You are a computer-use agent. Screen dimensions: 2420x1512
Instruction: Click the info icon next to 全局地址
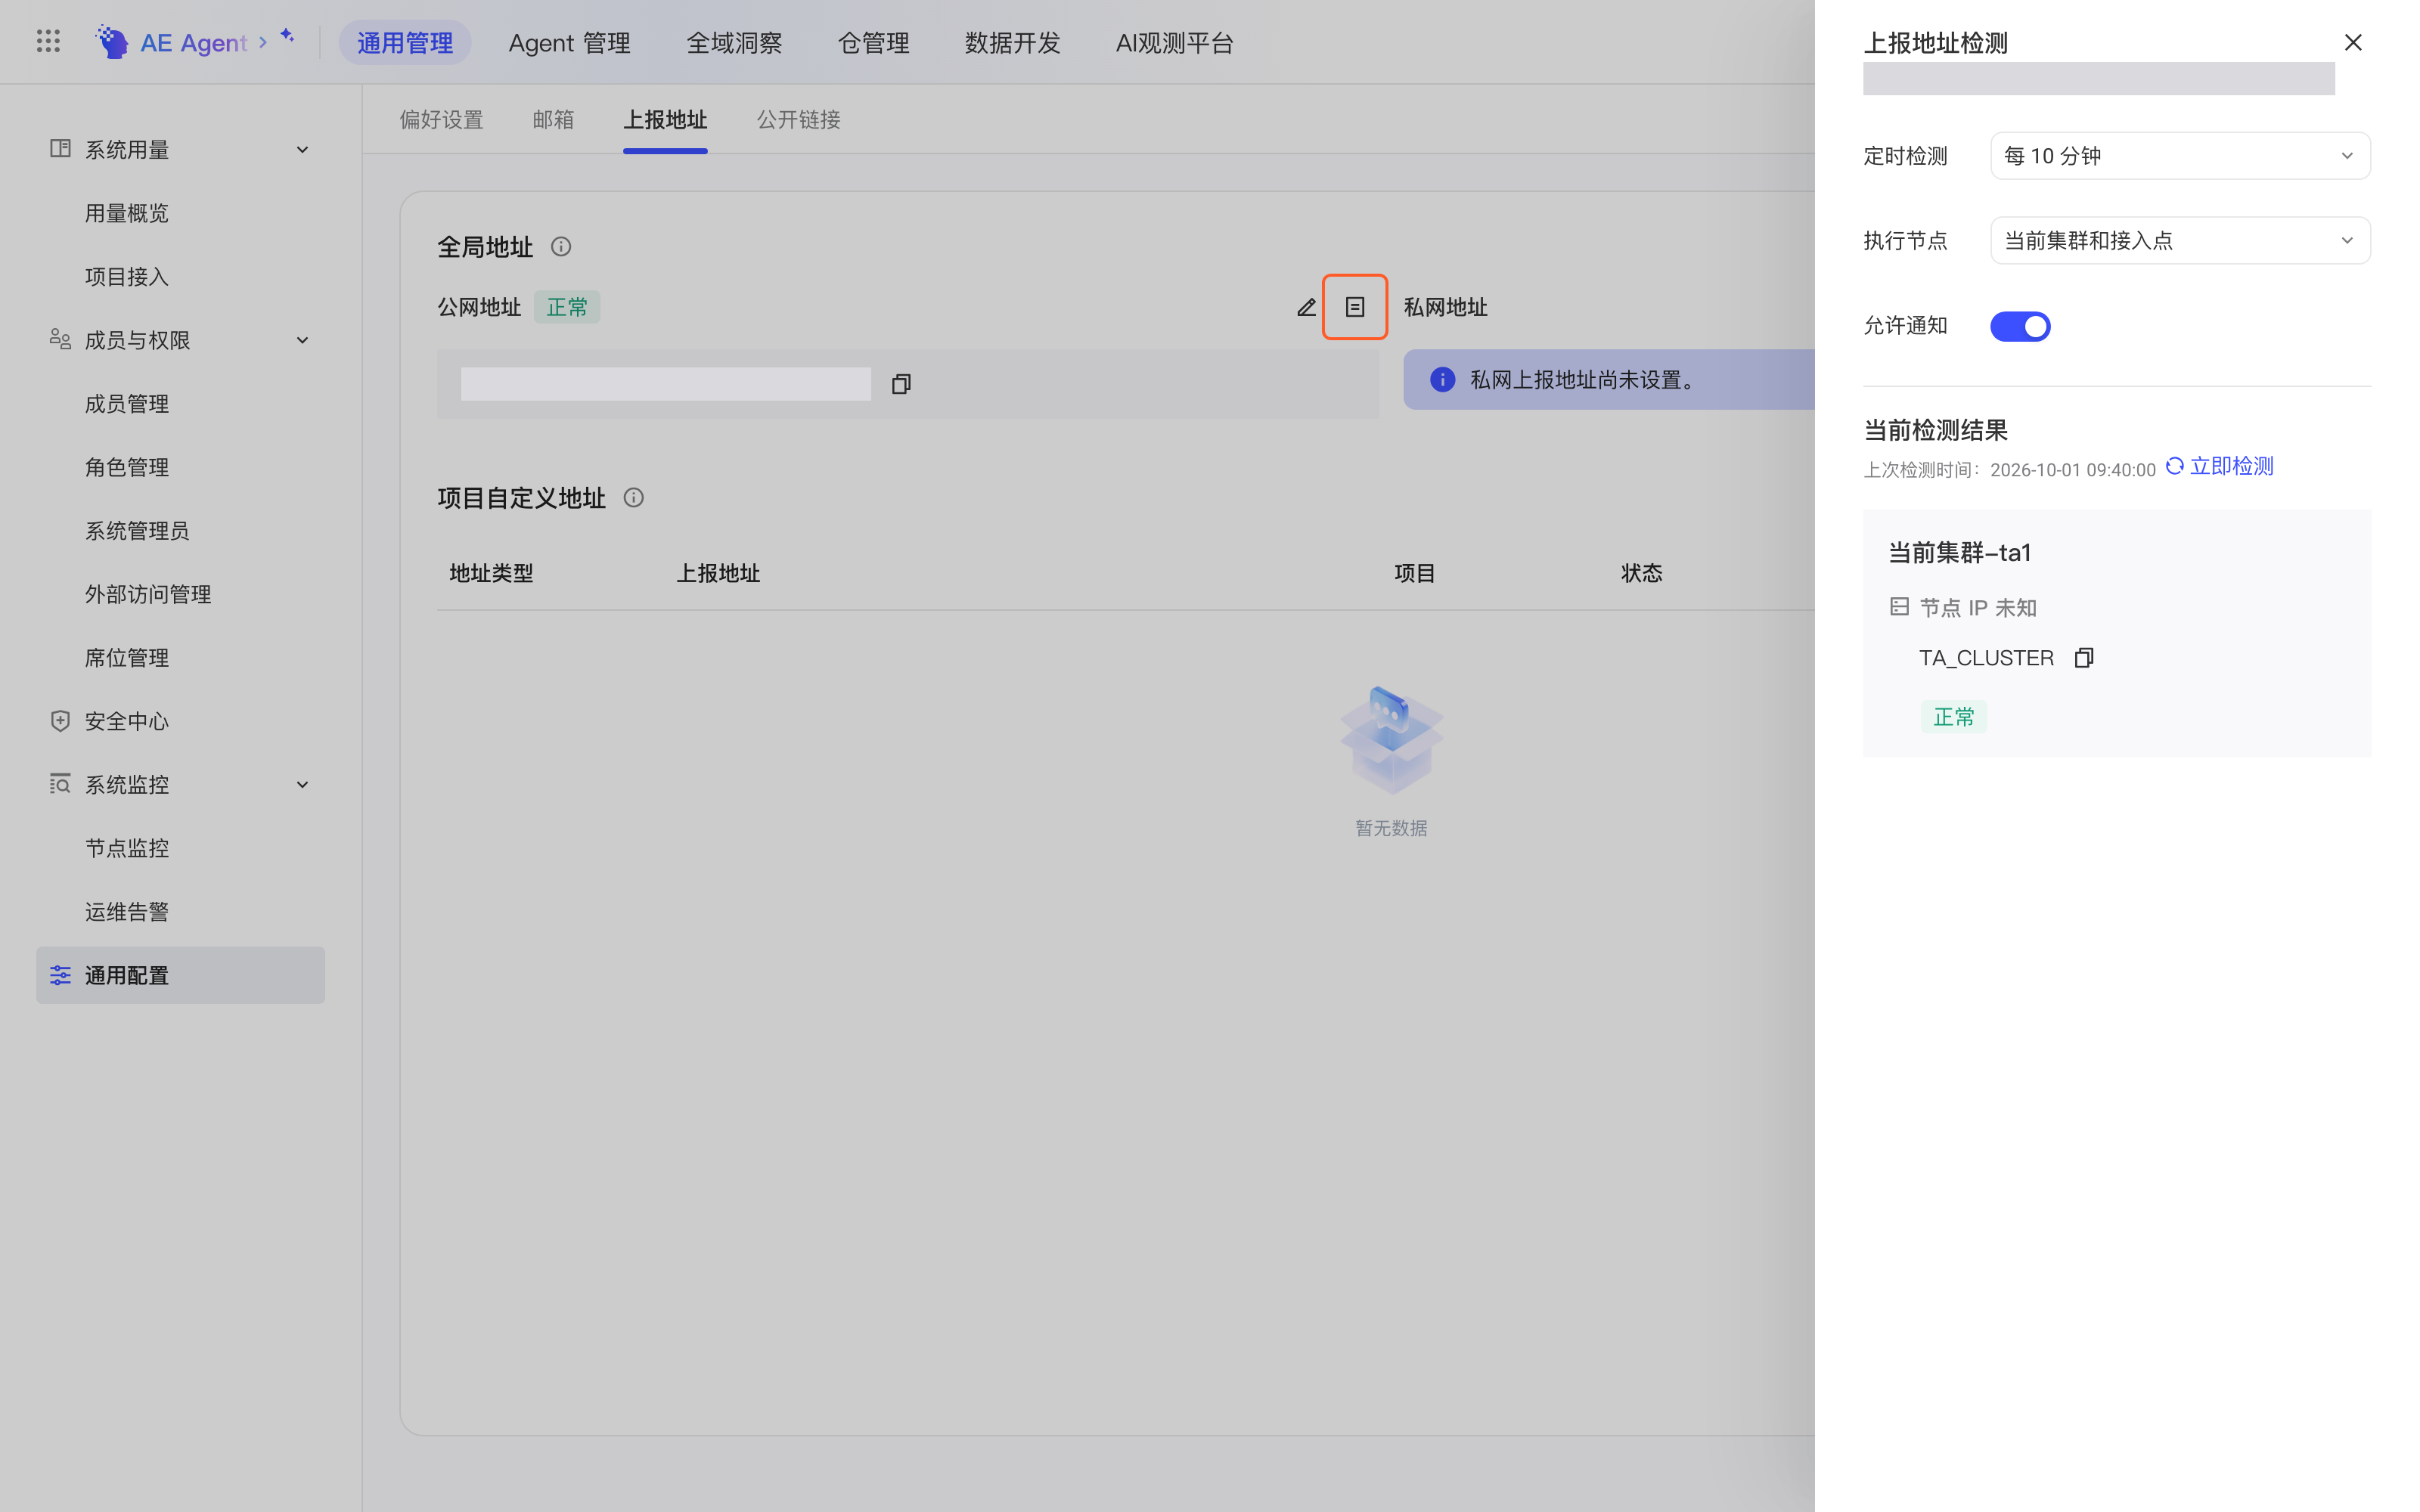[x=561, y=247]
